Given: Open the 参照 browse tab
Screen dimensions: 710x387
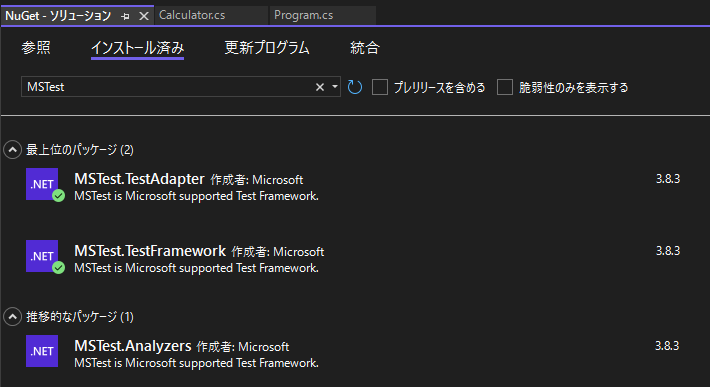Looking at the screenshot, I should pos(36,48).
